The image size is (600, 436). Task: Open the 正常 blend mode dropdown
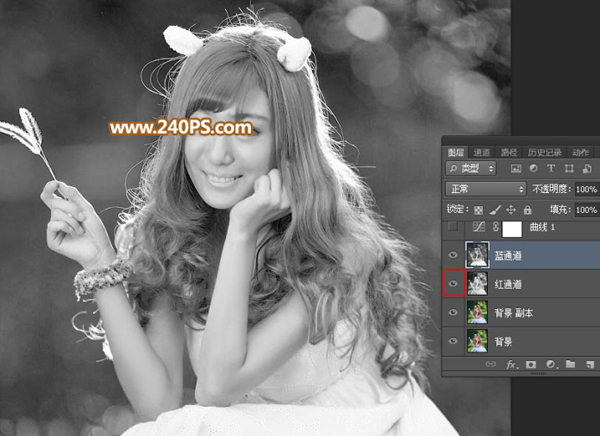[487, 189]
